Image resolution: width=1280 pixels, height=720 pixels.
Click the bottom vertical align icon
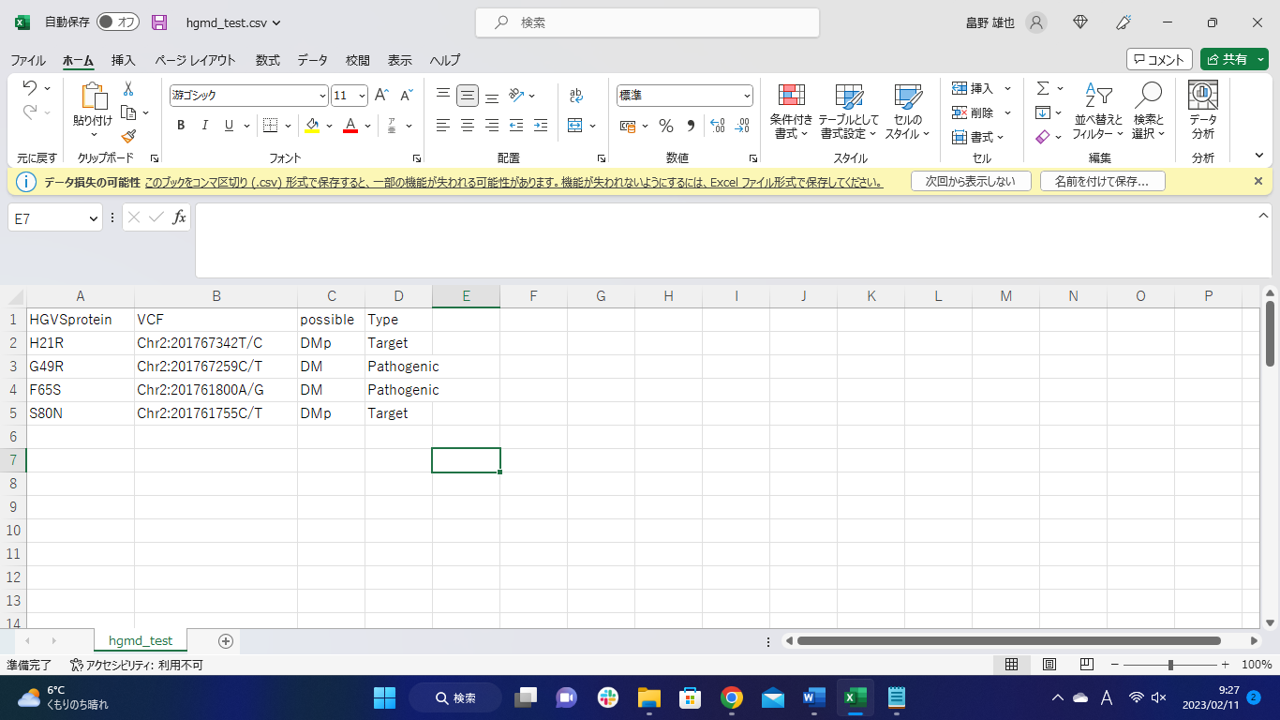tap(492, 96)
